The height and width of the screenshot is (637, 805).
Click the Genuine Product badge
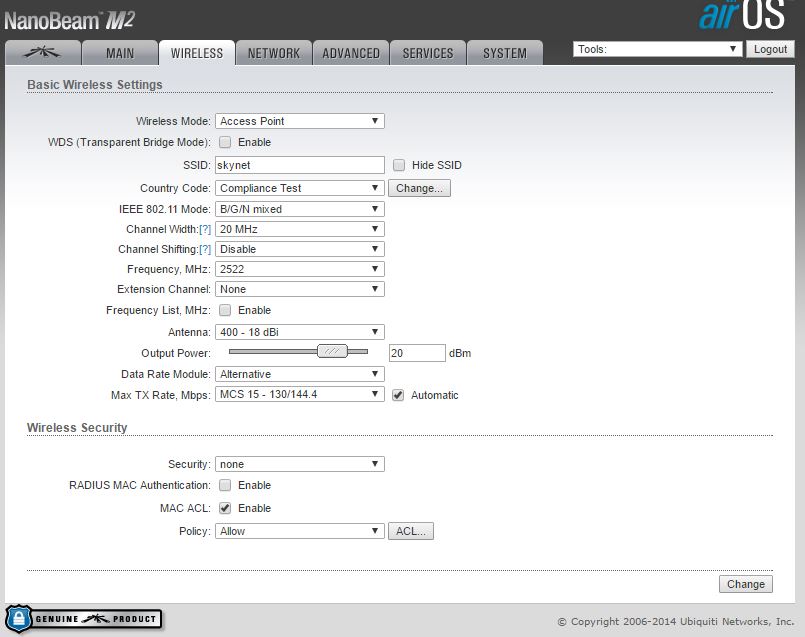tap(84, 619)
